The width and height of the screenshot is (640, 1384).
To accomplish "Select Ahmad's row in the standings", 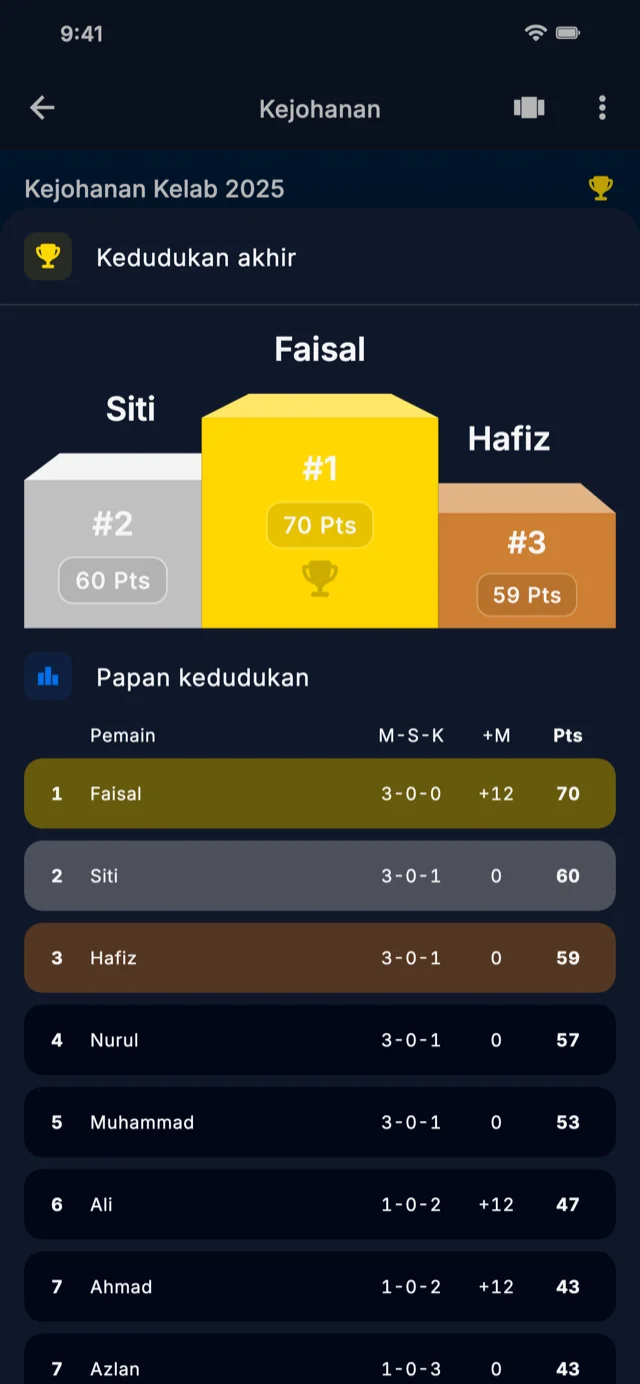I will 320,1287.
